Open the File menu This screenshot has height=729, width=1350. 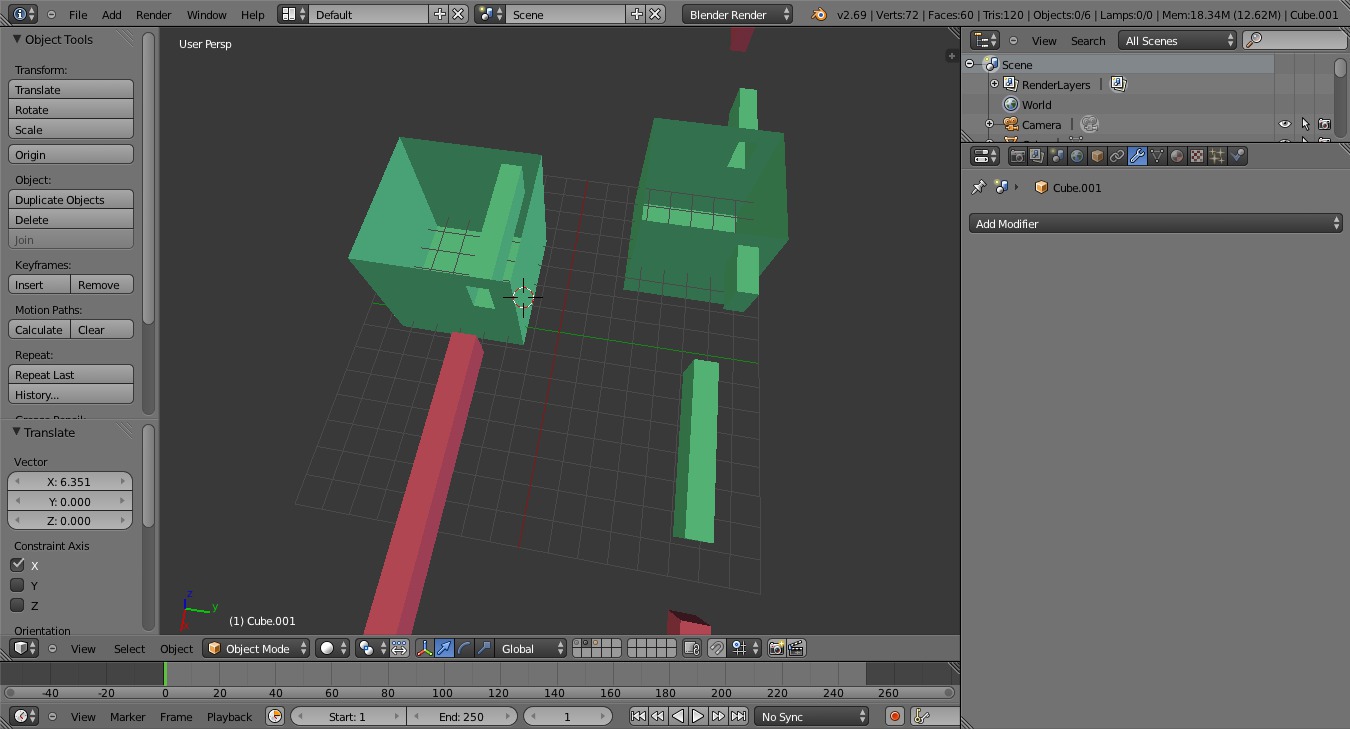tap(77, 15)
